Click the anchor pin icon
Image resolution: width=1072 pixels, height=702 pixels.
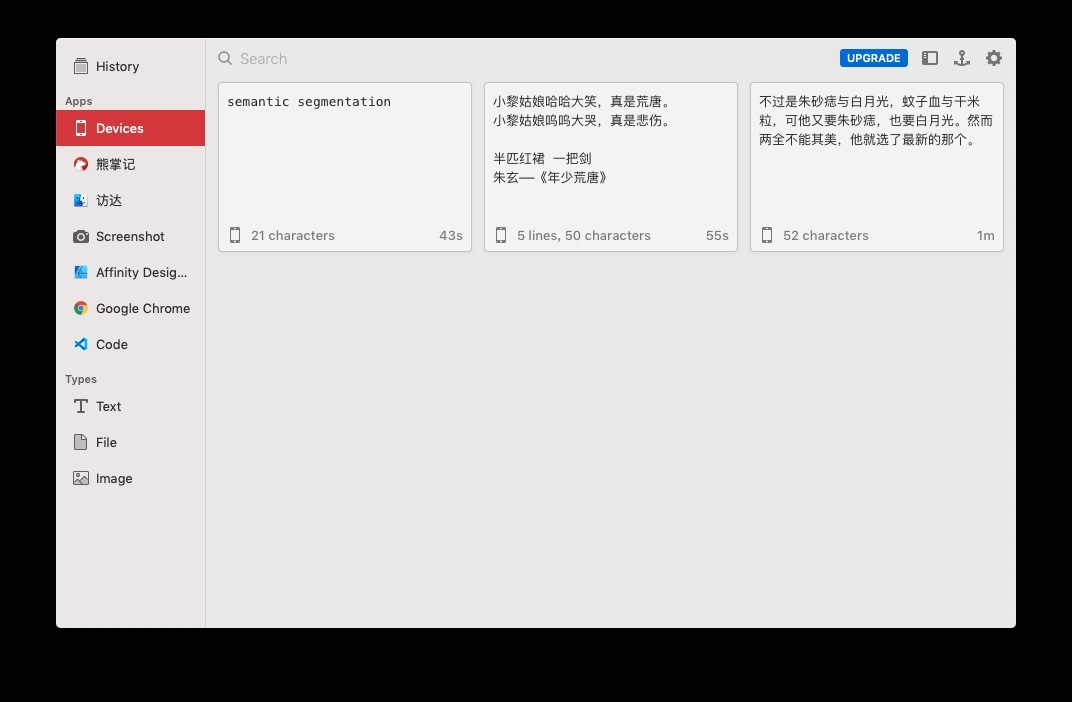pyautogui.click(x=962, y=58)
